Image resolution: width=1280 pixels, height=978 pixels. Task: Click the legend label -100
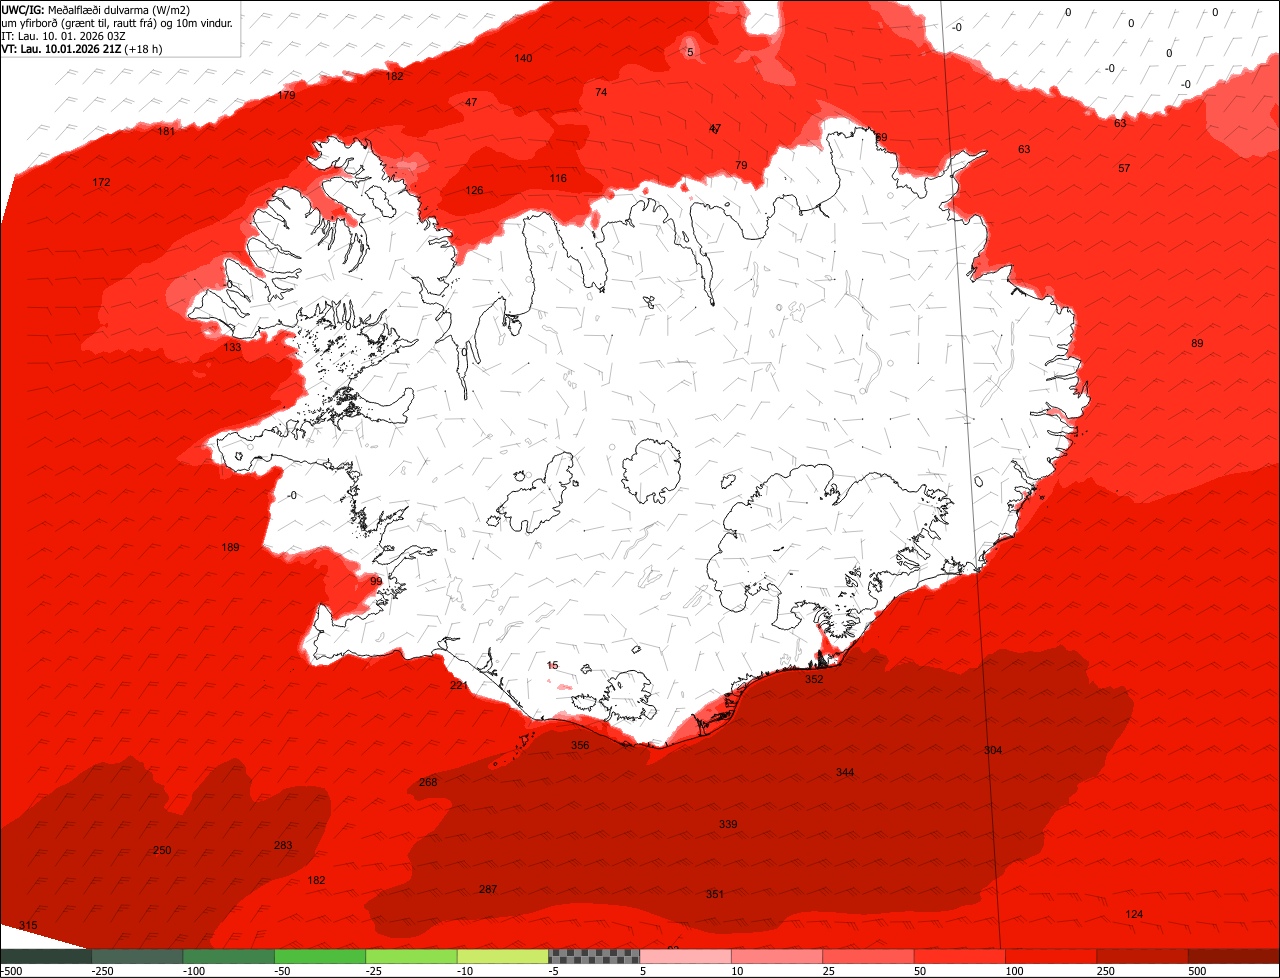point(194,971)
